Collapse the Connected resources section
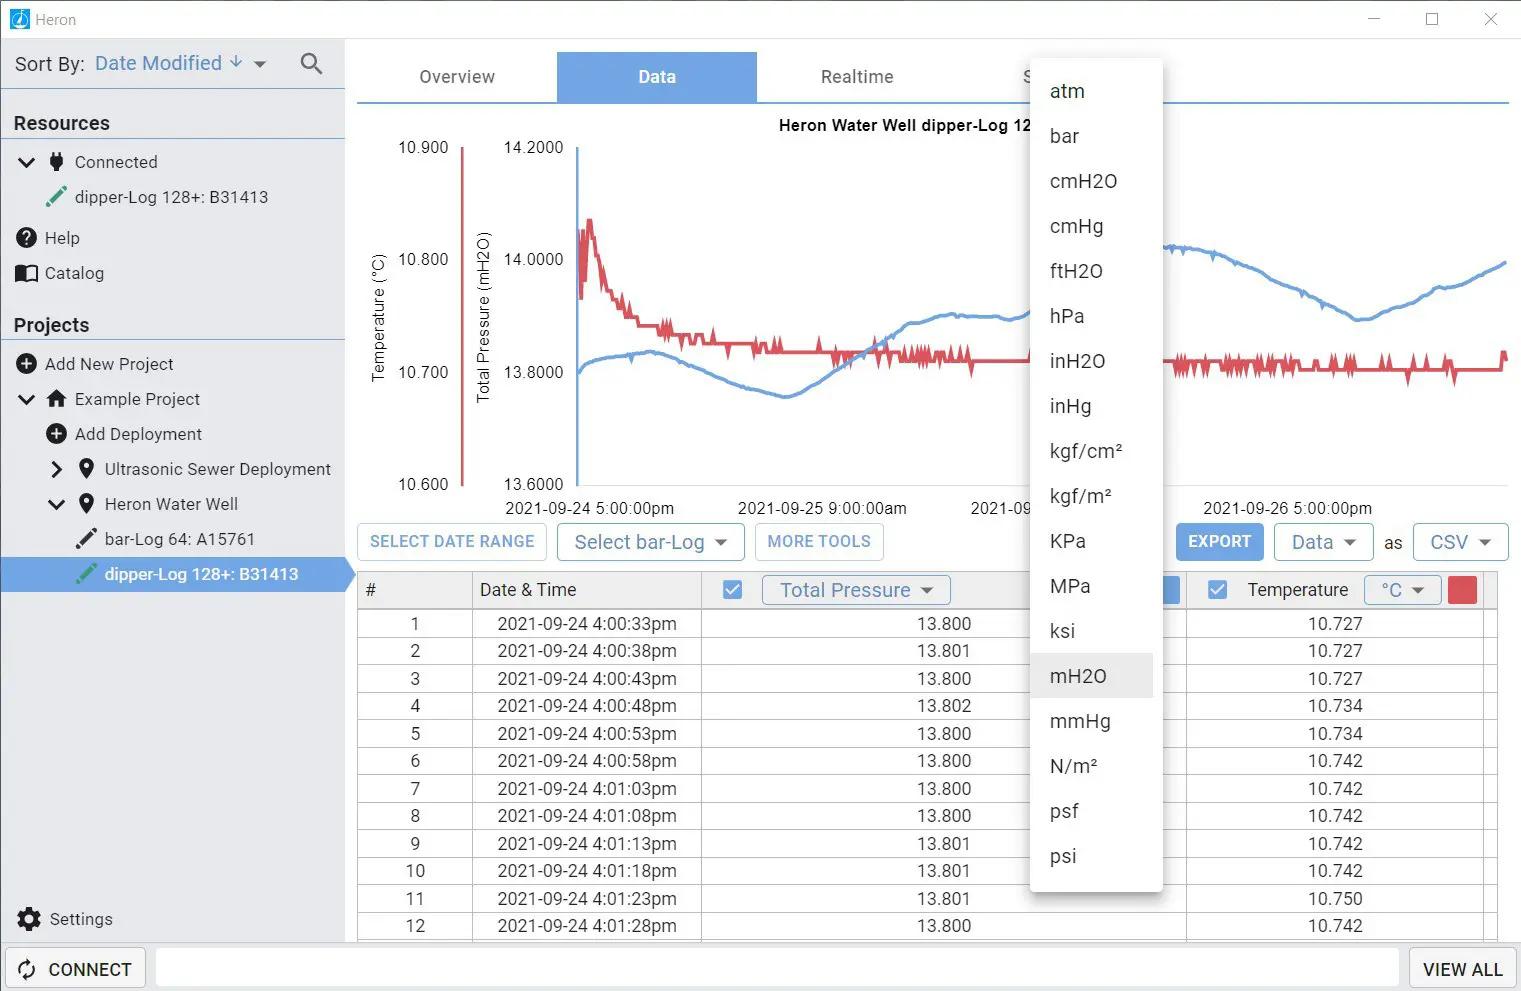The width and height of the screenshot is (1521, 991). click(27, 162)
